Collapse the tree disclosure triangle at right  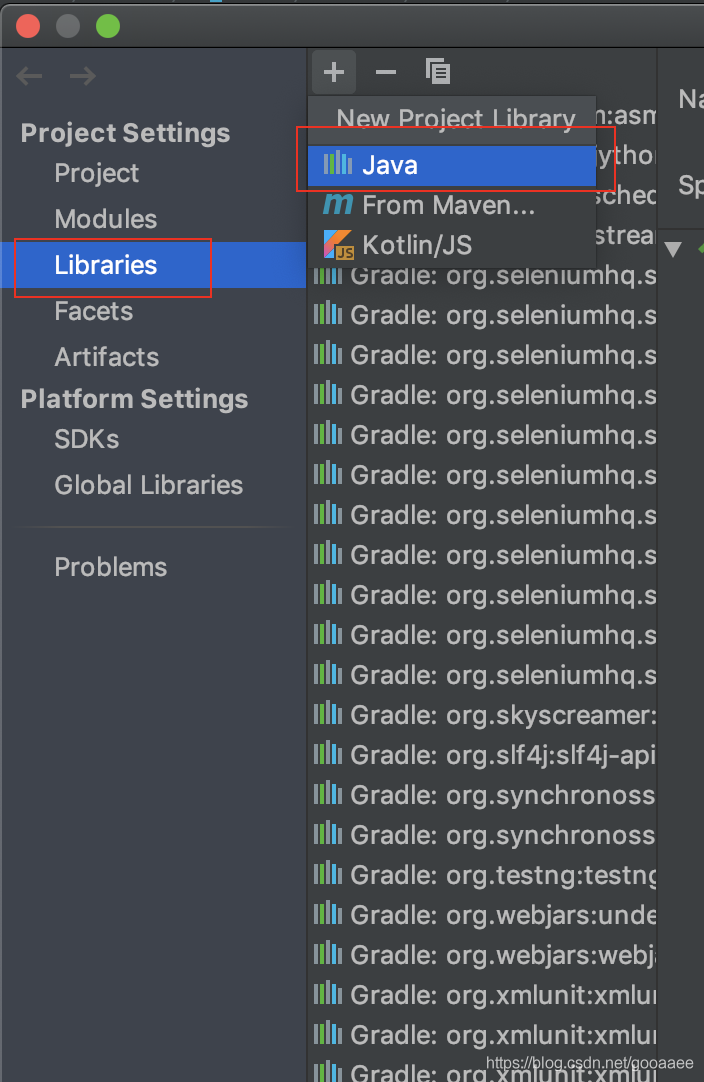673,249
